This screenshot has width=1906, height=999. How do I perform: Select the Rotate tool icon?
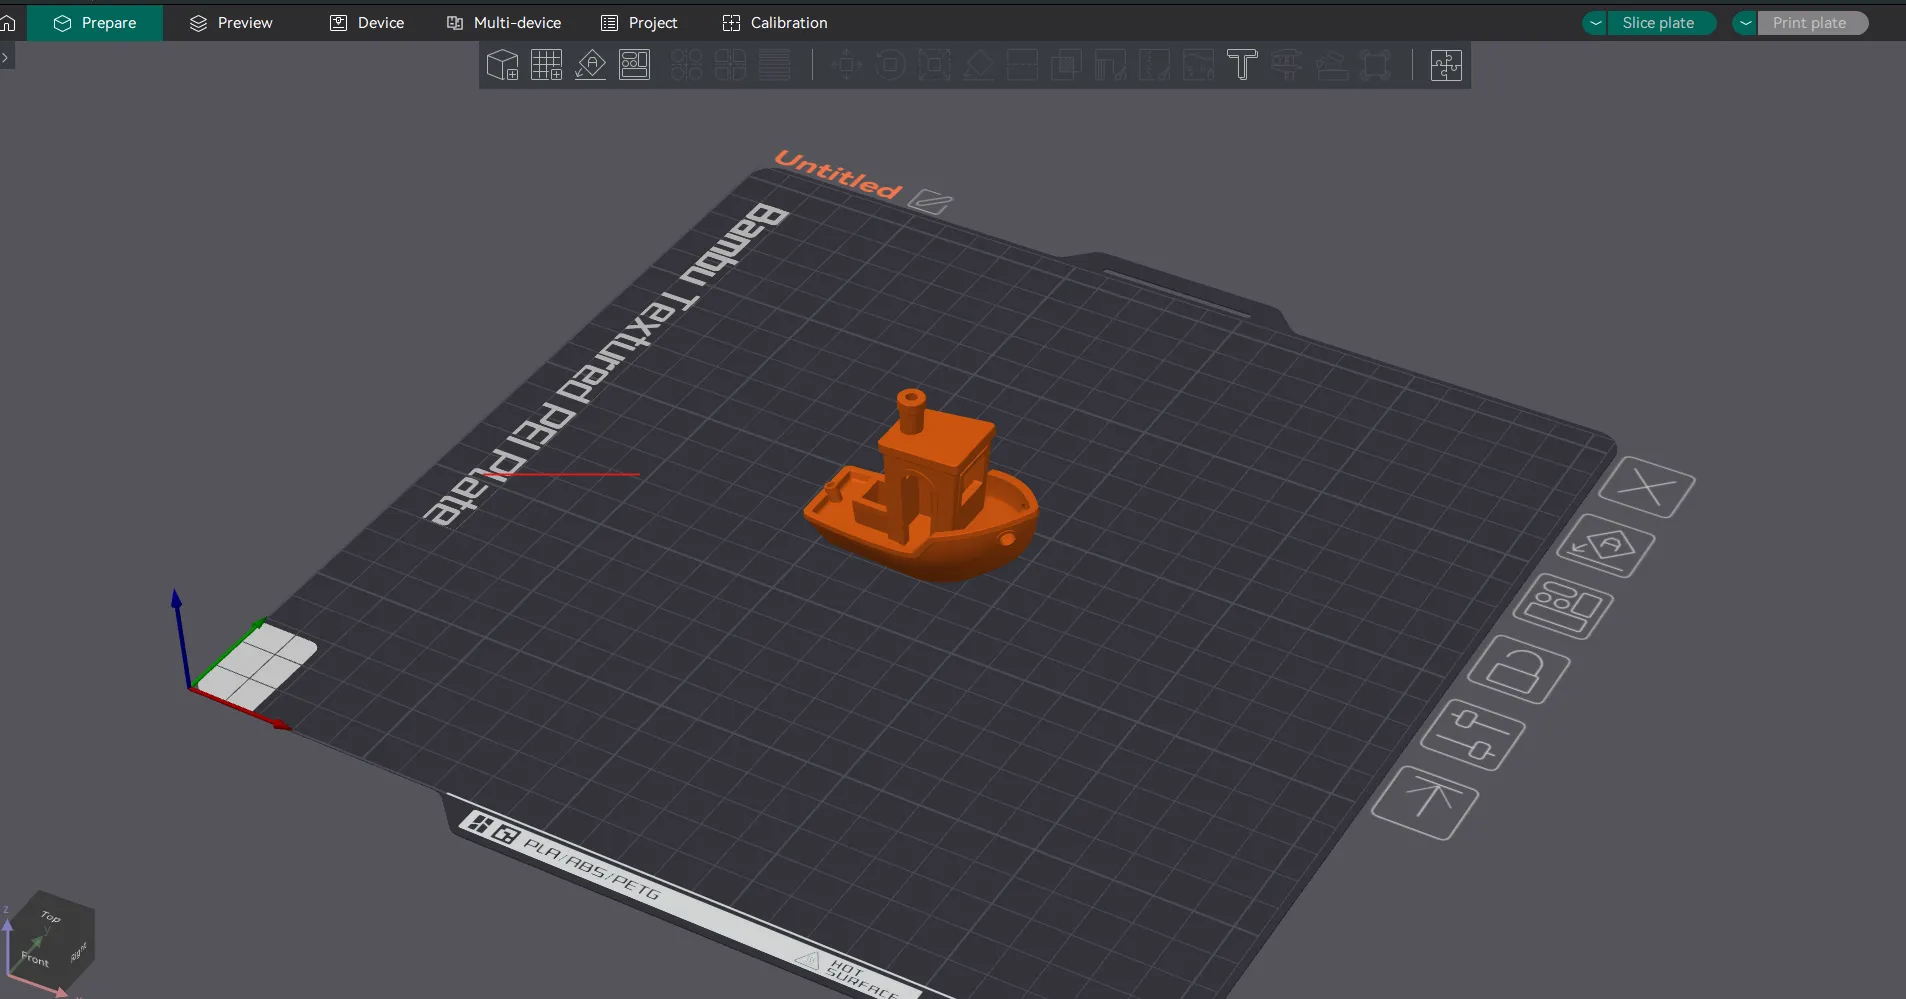coord(890,65)
